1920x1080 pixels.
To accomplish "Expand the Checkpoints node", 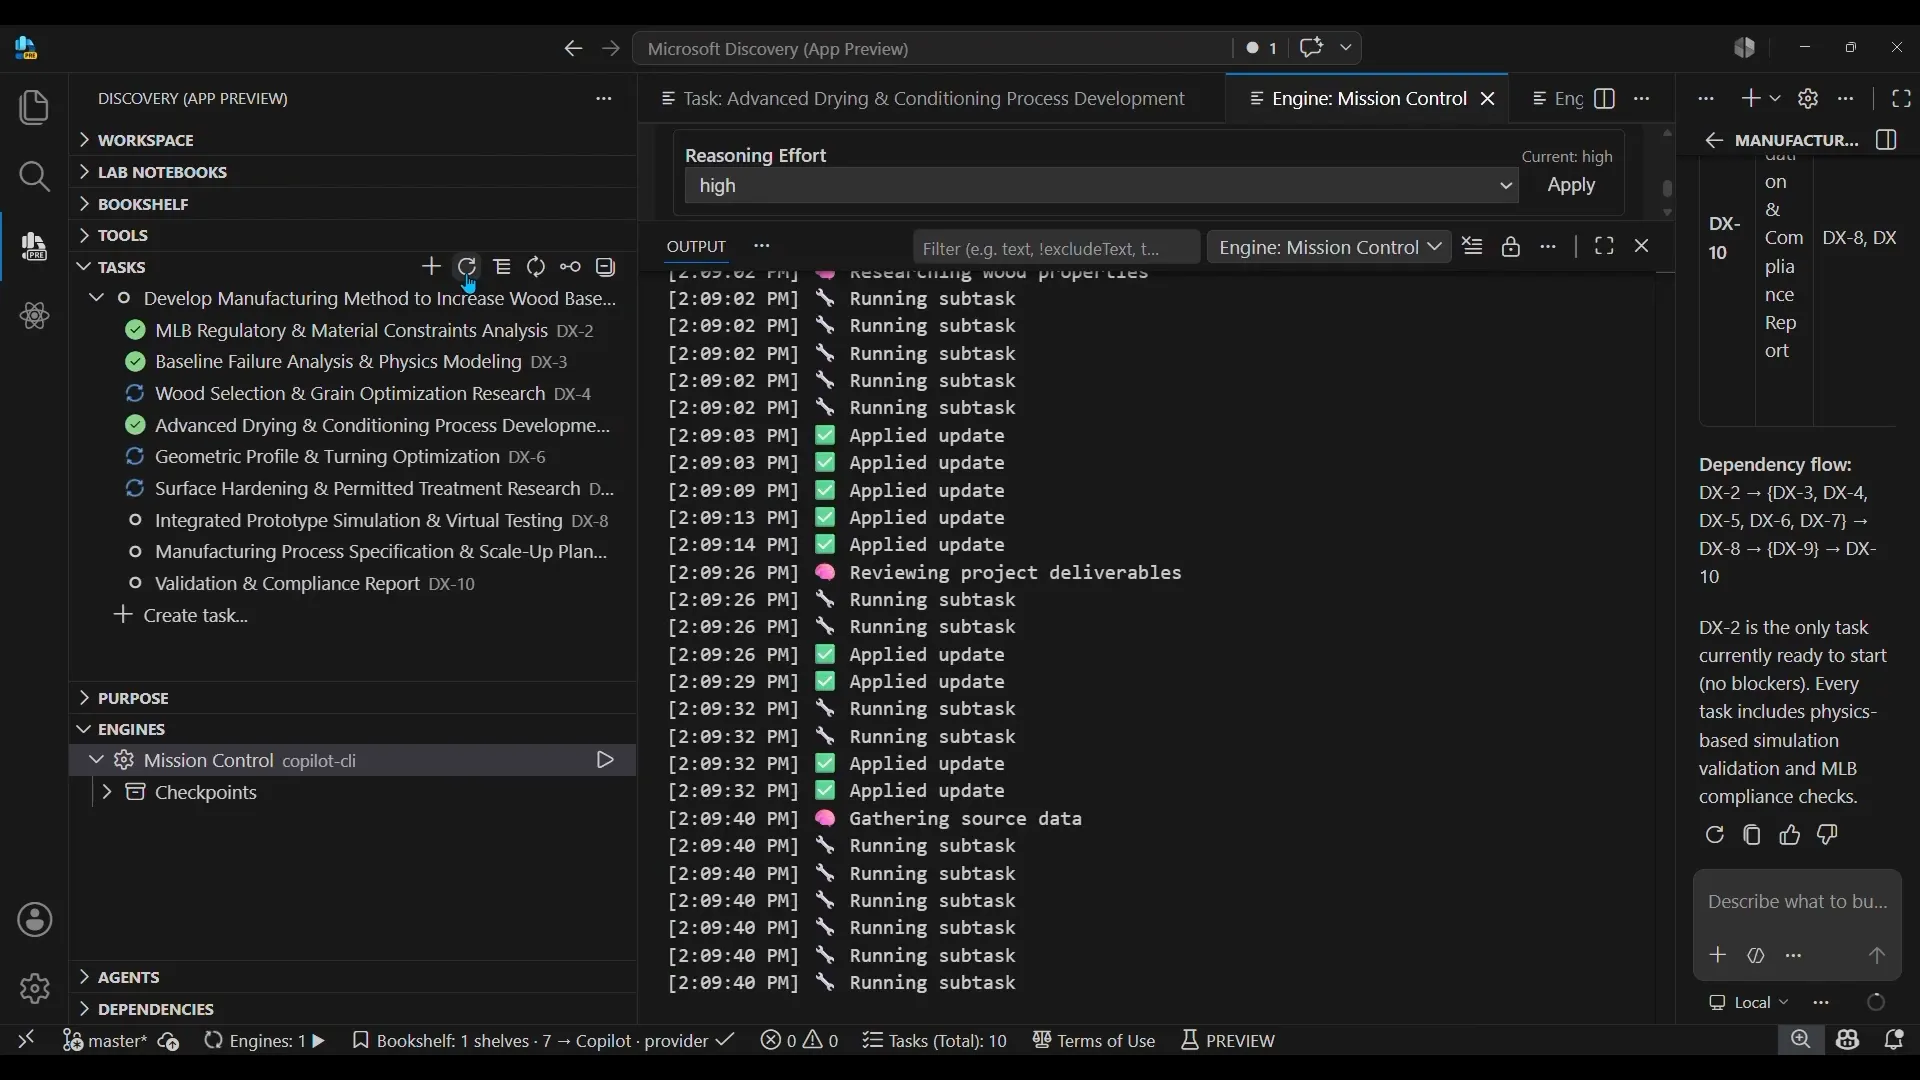I will [x=107, y=793].
